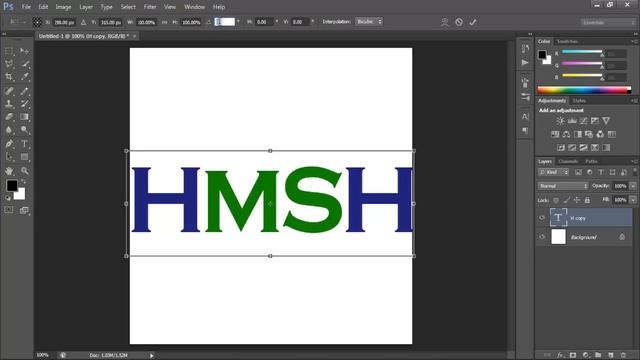Viewport: 640px width, 360px height.
Task: Select the Horizontal Type tool
Action: click(x=24, y=144)
